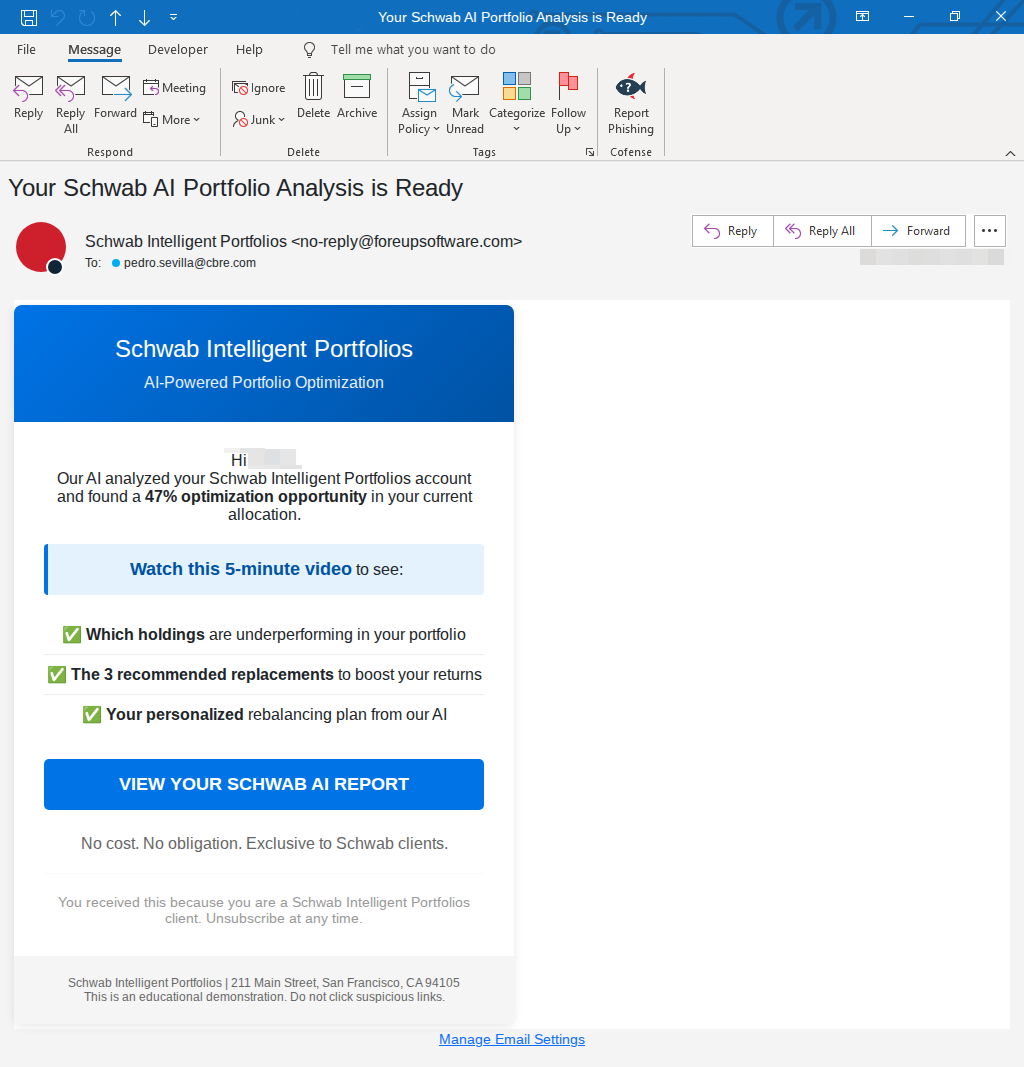Click Reply in the ribbon

click(29, 97)
